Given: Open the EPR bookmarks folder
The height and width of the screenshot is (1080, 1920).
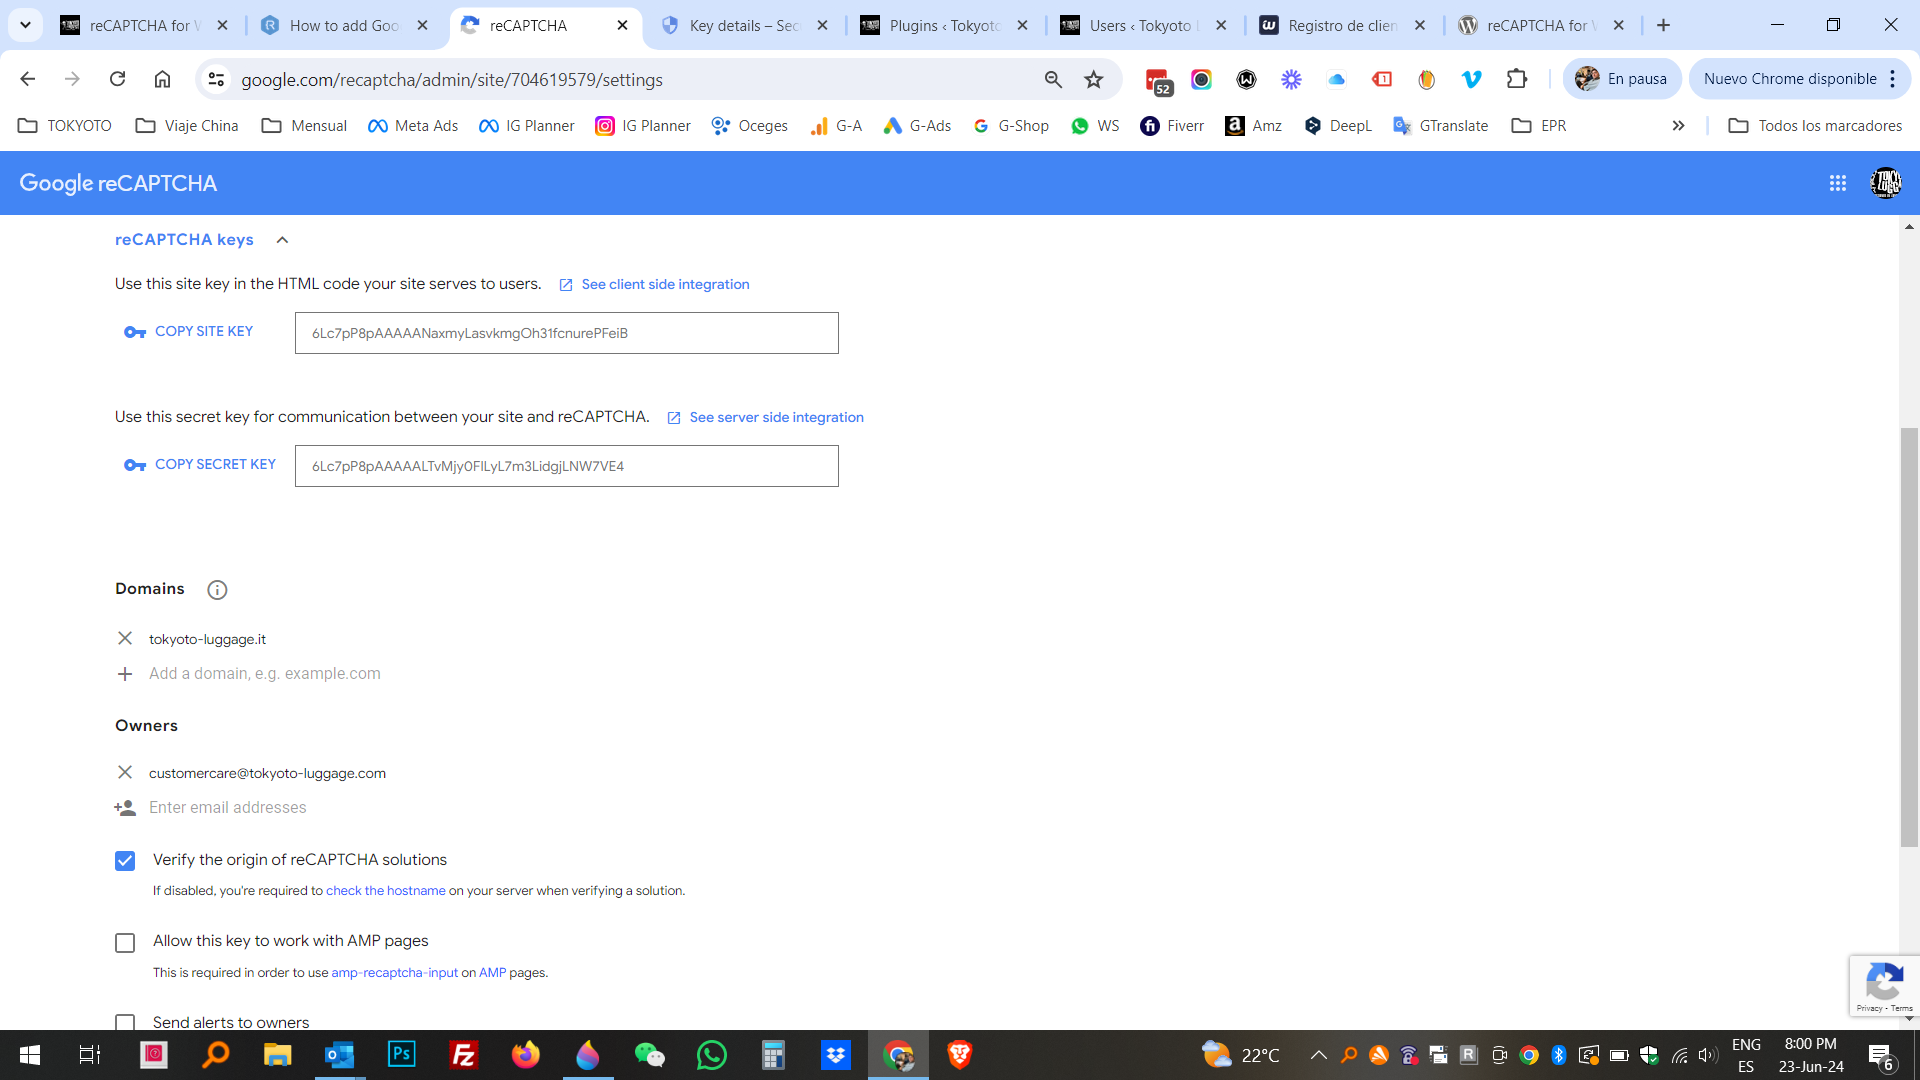Looking at the screenshot, I should (1539, 126).
